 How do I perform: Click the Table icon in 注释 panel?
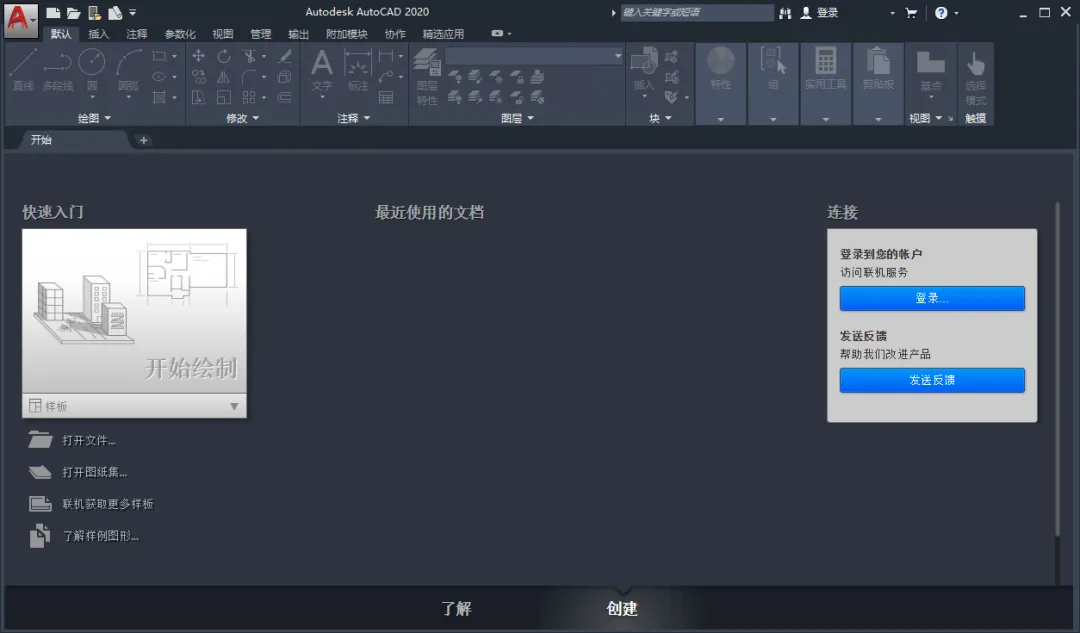coord(386,98)
